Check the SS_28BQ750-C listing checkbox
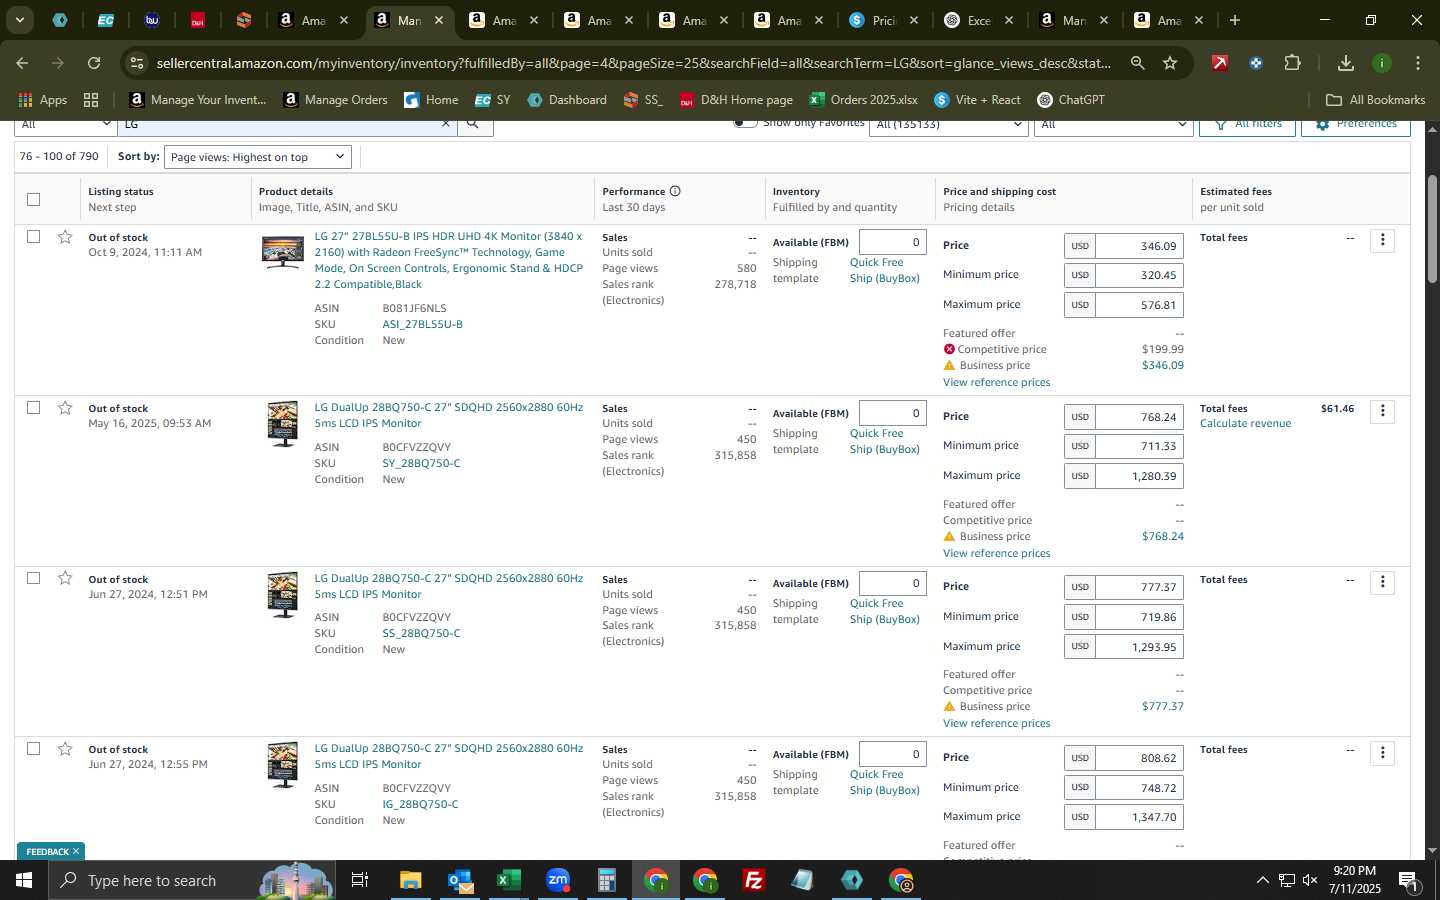This screenshot has width=1440, height=900. [33, 578]
